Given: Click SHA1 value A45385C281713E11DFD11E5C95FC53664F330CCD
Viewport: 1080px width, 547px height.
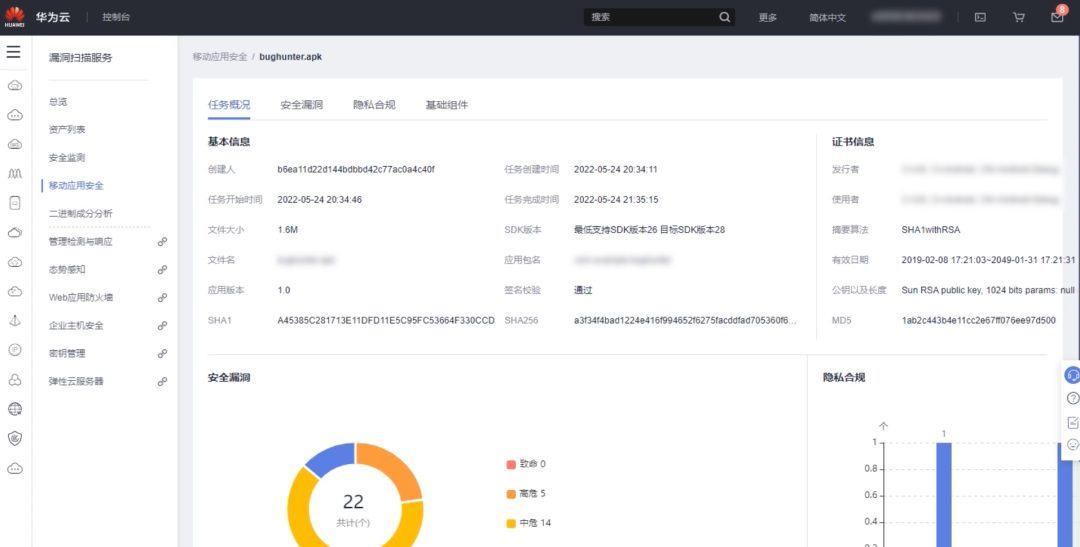Looking at the screenshot, I should coord(386,320).
